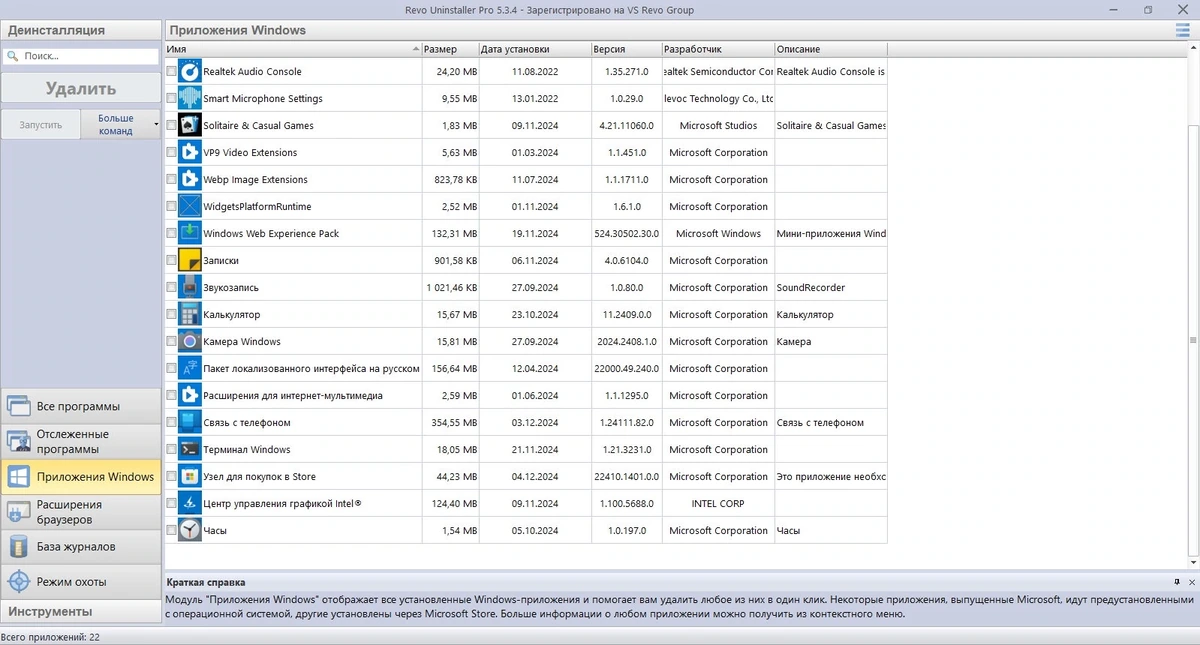
Task: Tick the checkbox for Камера Windows
Action: tap(171, 342)
